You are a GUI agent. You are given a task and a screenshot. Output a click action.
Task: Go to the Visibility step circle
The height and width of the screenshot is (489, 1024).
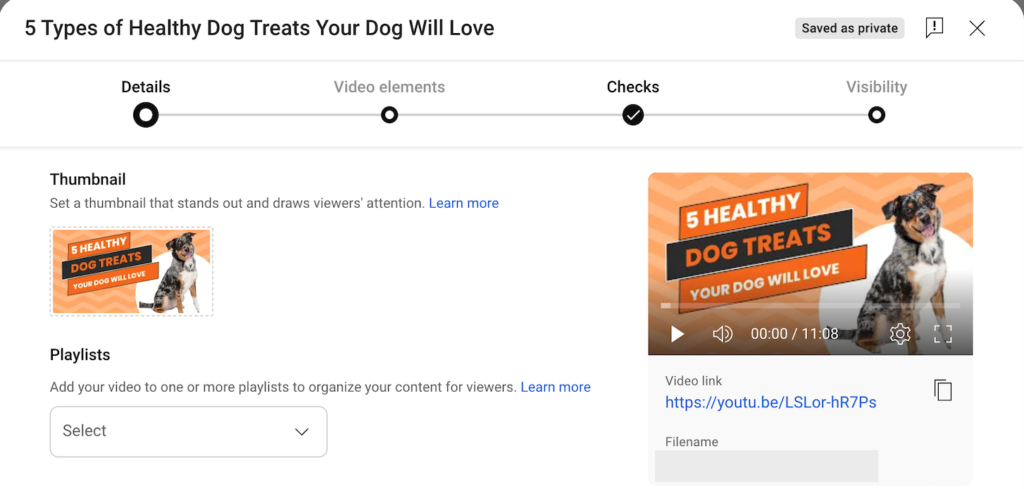point(876,115)
